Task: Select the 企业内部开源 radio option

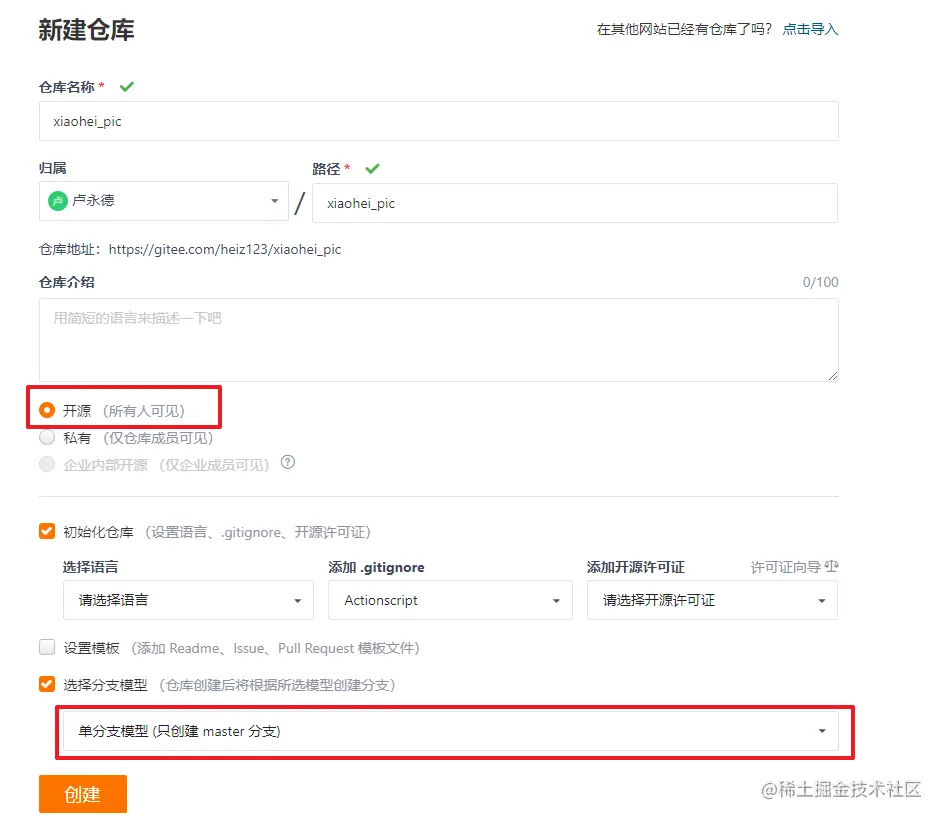Action: click(x=47, y=464)
